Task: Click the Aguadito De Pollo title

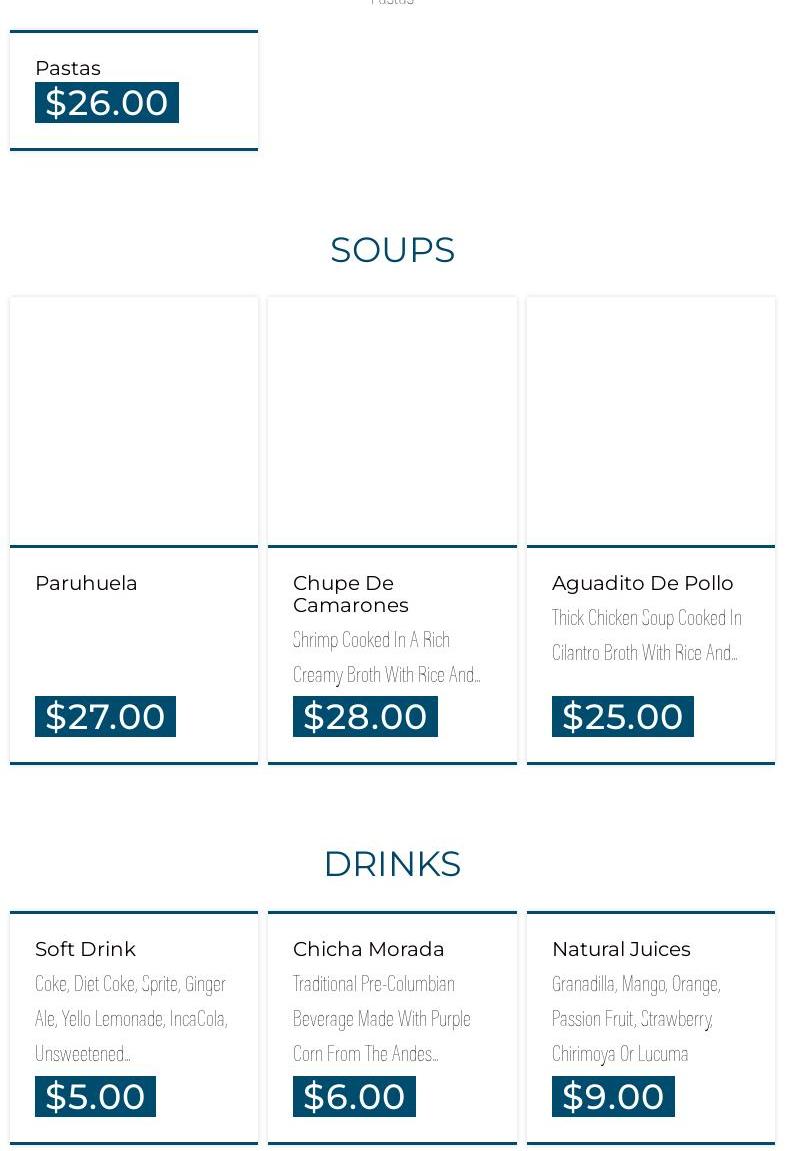Action: coord(642,583)
